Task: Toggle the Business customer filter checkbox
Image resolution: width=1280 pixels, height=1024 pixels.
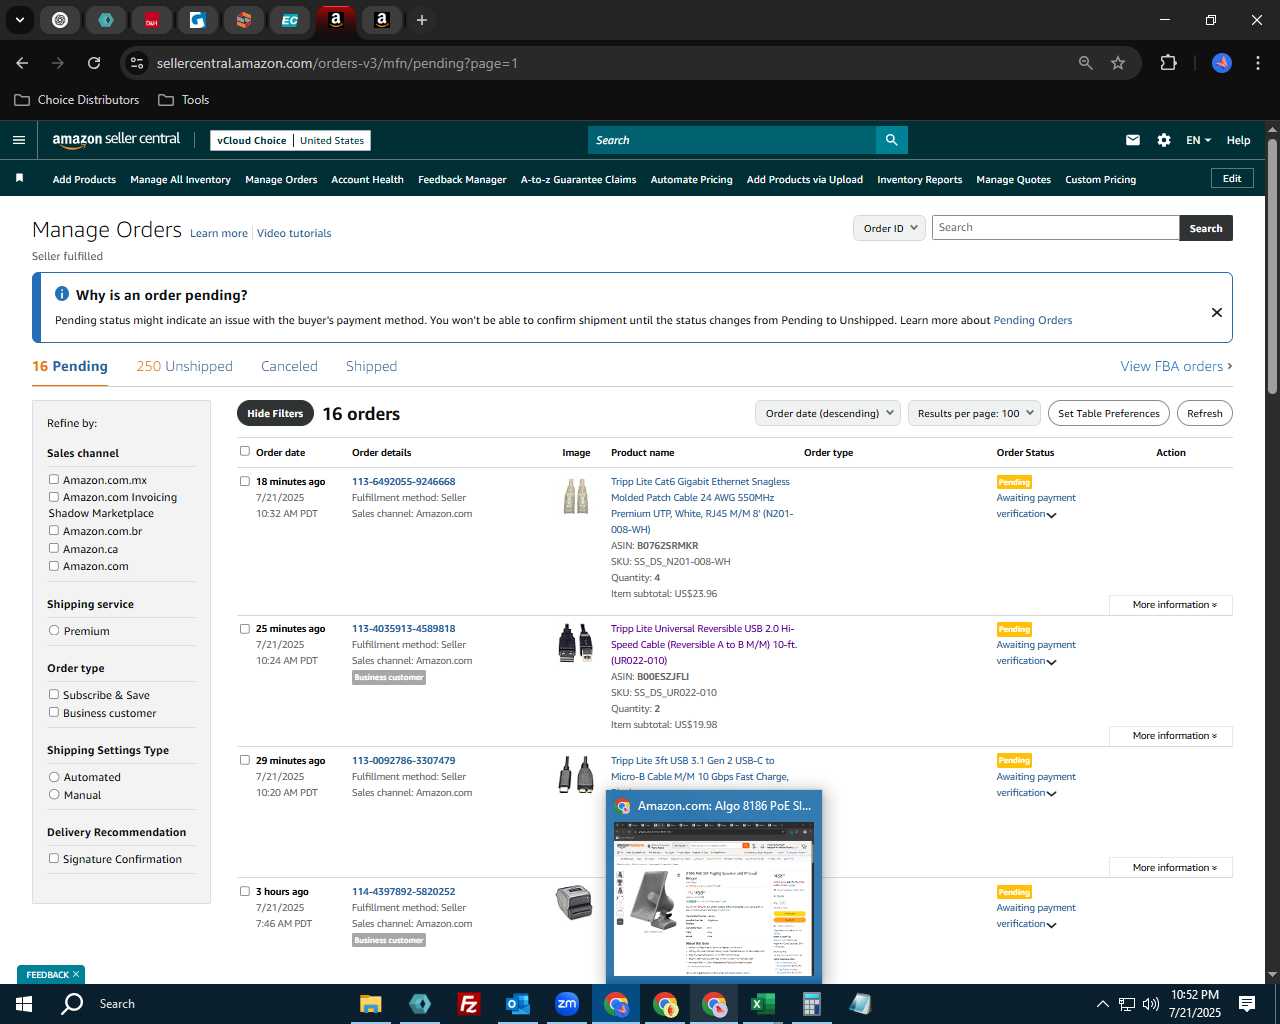Action: tap(54, 712)
